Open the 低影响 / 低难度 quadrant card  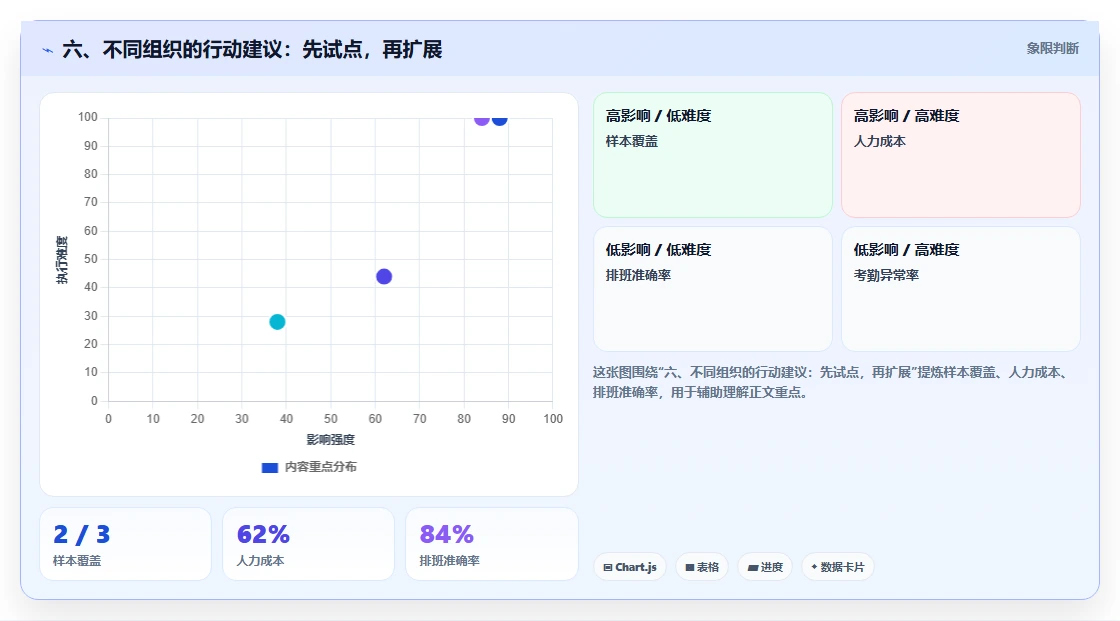pyautogui.click(x=712, y=289)
